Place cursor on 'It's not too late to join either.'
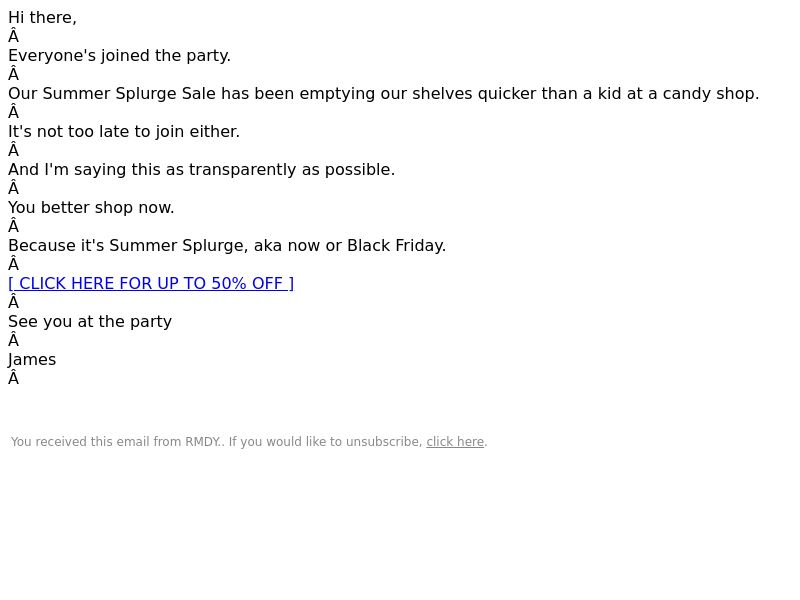This screenshot has width=800, height=600. (x=124, y=132)
